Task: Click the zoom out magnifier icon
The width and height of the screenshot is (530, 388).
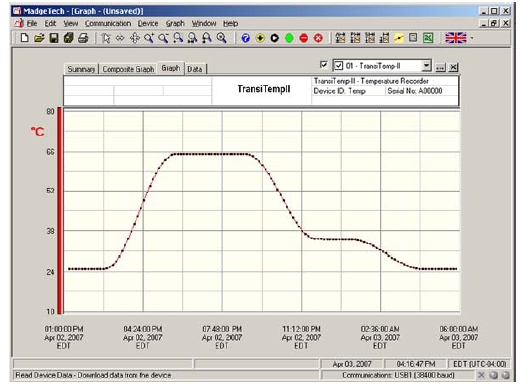Action: point(164,38)
